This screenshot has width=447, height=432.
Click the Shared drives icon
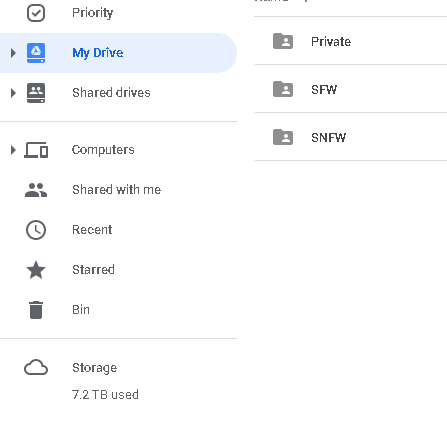(36, 93)
